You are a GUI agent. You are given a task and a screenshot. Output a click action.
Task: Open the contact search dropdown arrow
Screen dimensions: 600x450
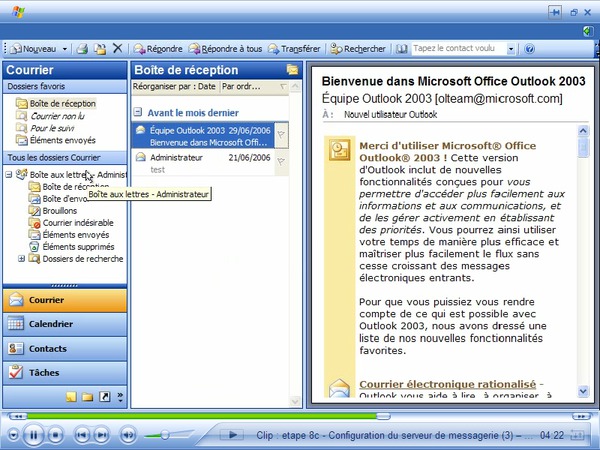pos(510,49)
